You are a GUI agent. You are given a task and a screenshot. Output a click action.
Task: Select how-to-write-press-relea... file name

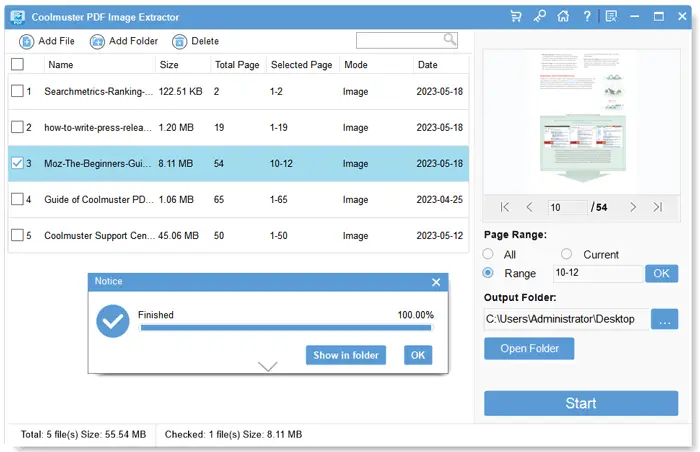click(98, 128)
